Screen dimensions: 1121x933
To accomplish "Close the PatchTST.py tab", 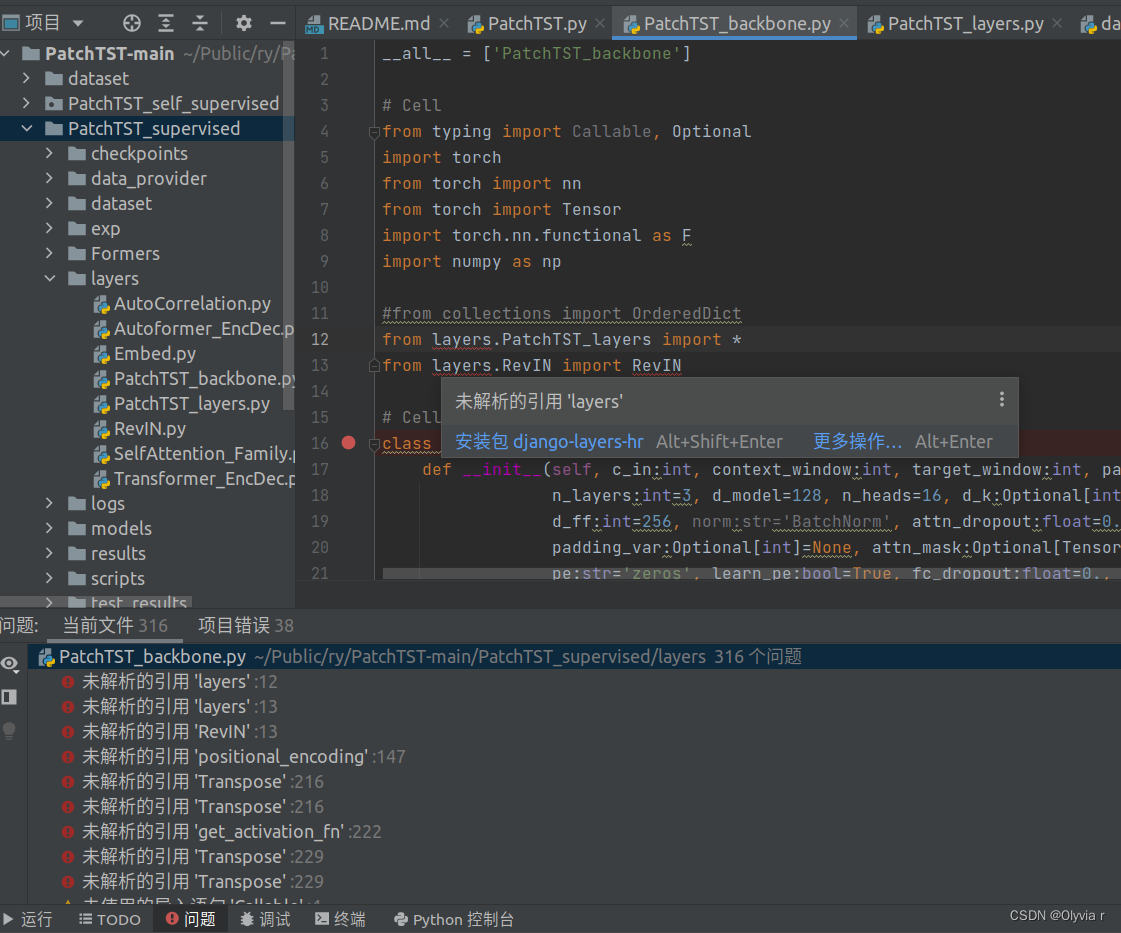I will pos(600,24).
